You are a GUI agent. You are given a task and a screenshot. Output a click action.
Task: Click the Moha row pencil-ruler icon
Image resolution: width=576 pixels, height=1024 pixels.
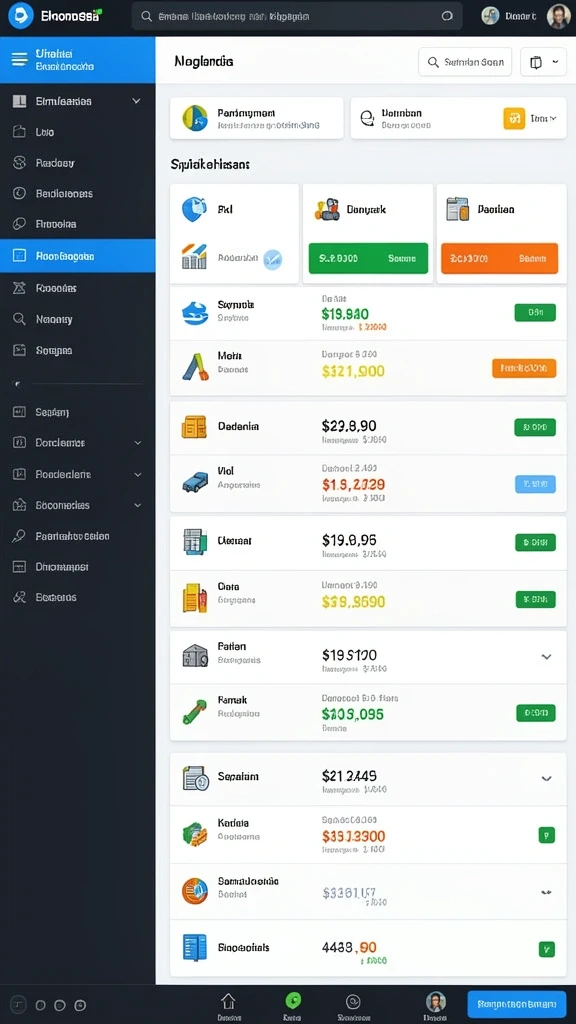coord(195,367)
